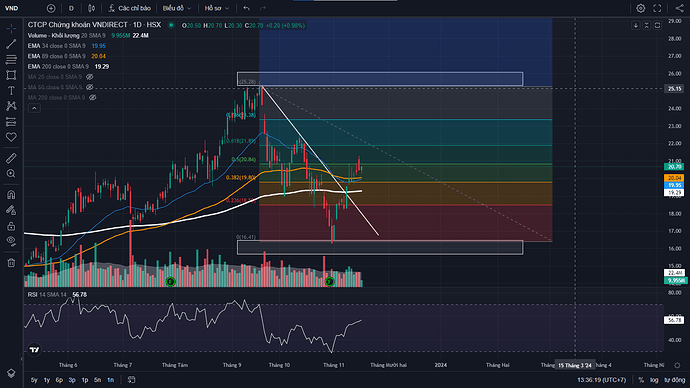Viewport: 690px width, 388px height.
Task: Click the tự động auto scale button
Action: pos(675,380)
